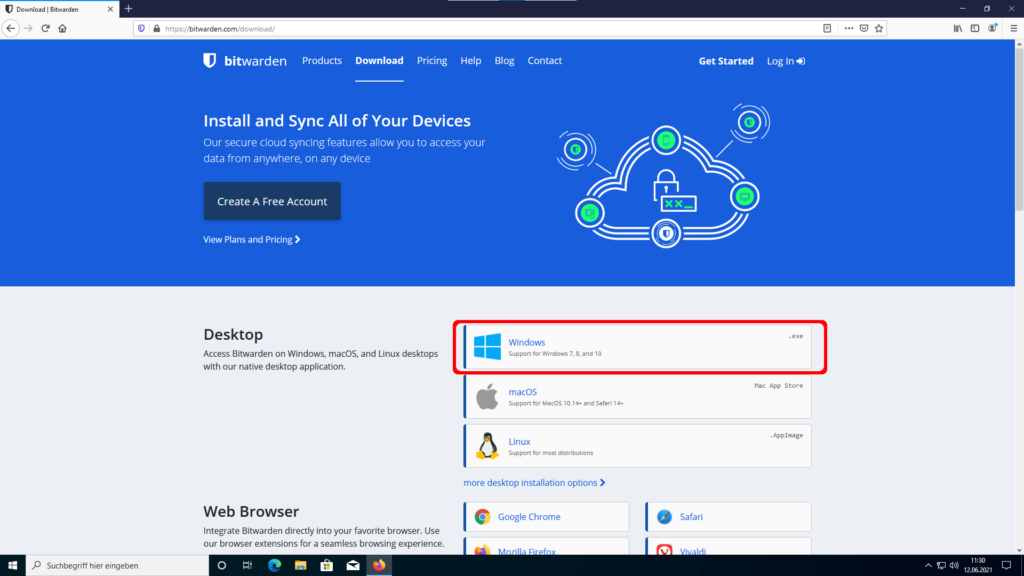Open View Plans and Pricing link
This screenshot has width=1024, height=576.
(x=251, y=240)
